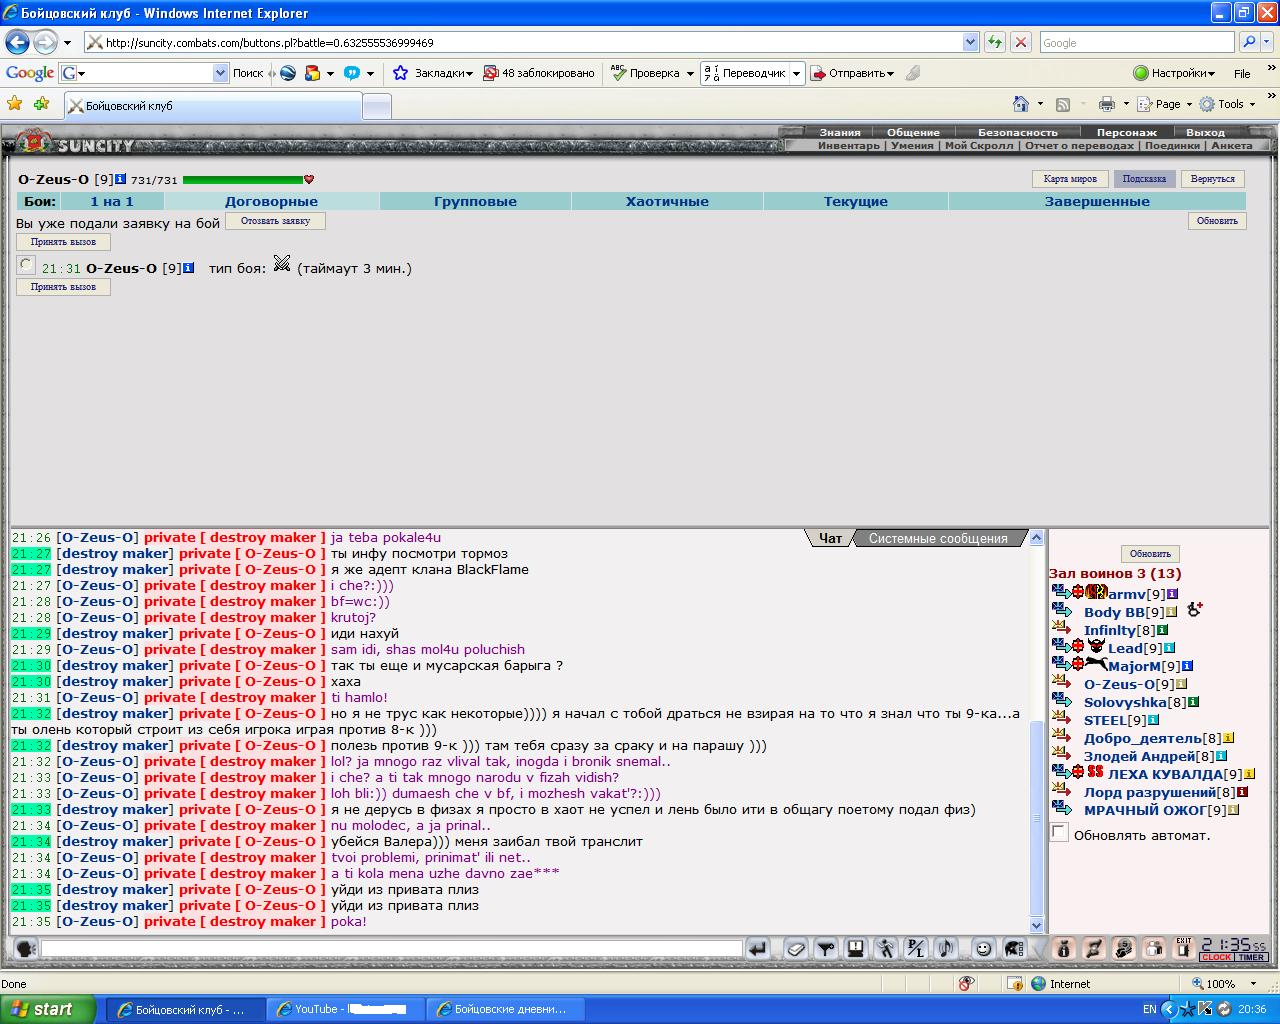Click the add to favorites icon
This screenshot has height=1024, width=1280.
pyautogui.click(x=41, y=103)
